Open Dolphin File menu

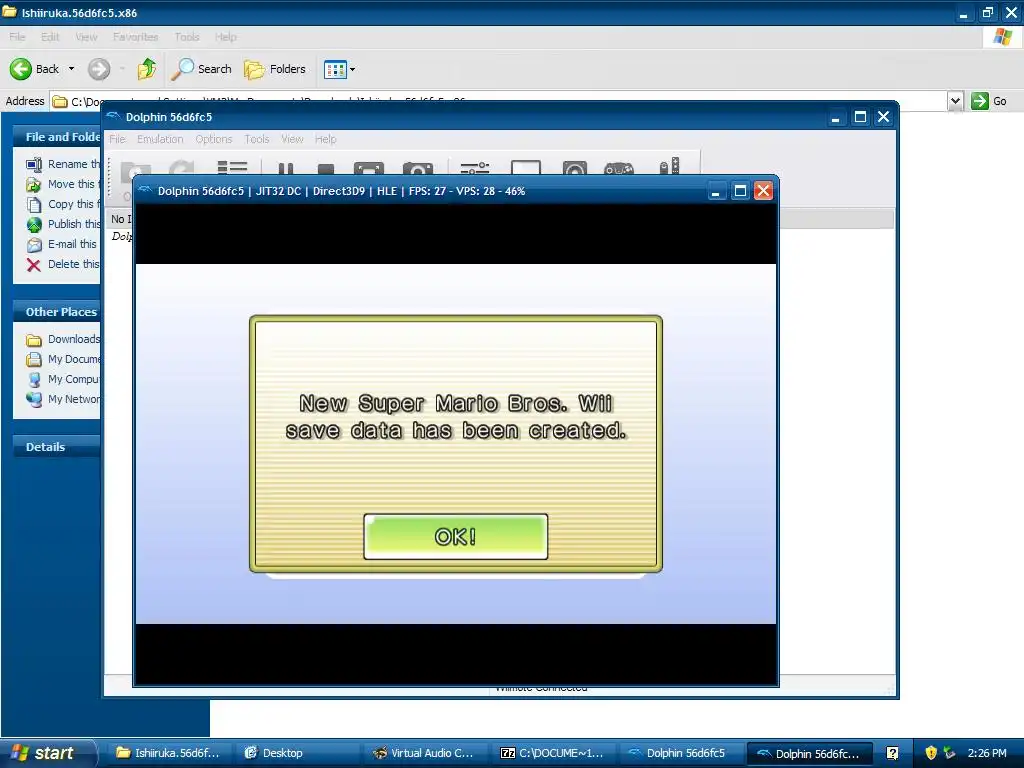tap(117, 139)
